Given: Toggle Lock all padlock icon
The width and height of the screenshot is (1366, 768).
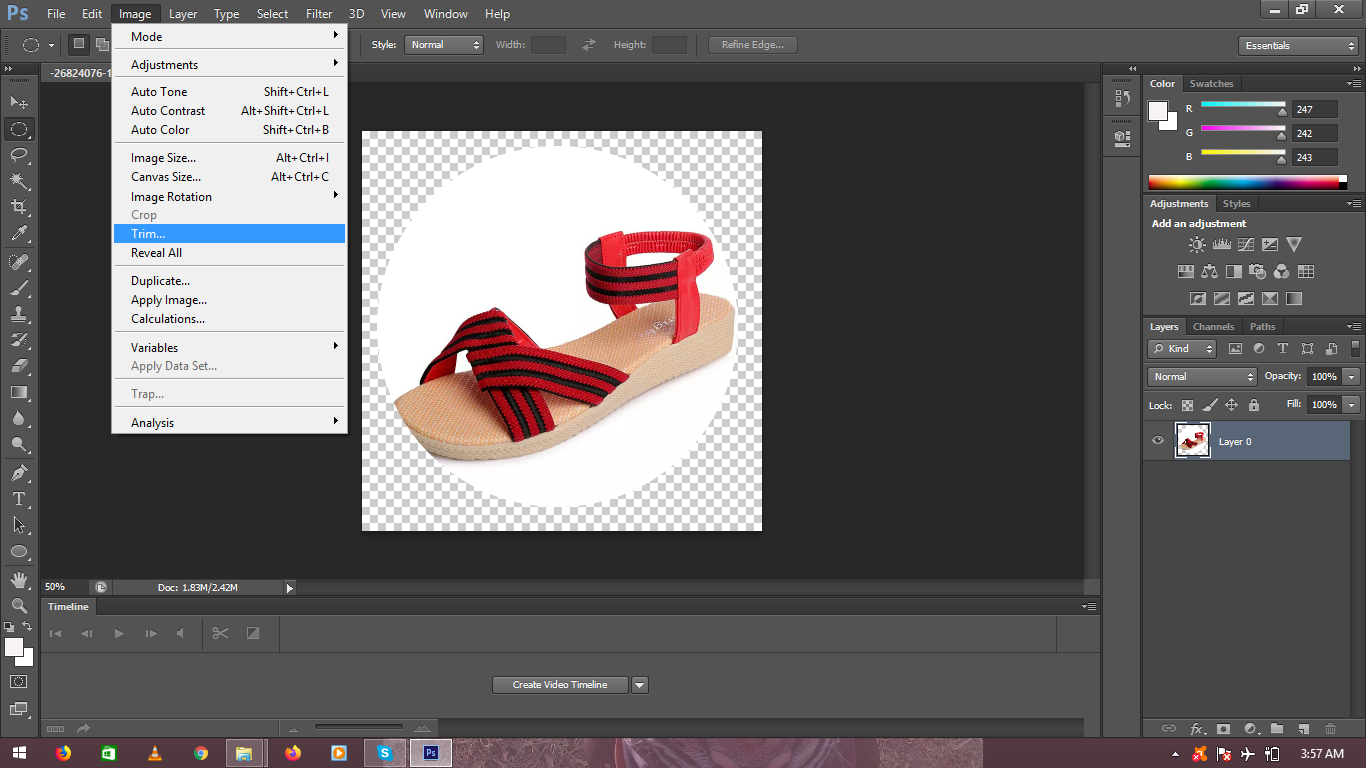Looking at the screenshot, I should 1253,405.
